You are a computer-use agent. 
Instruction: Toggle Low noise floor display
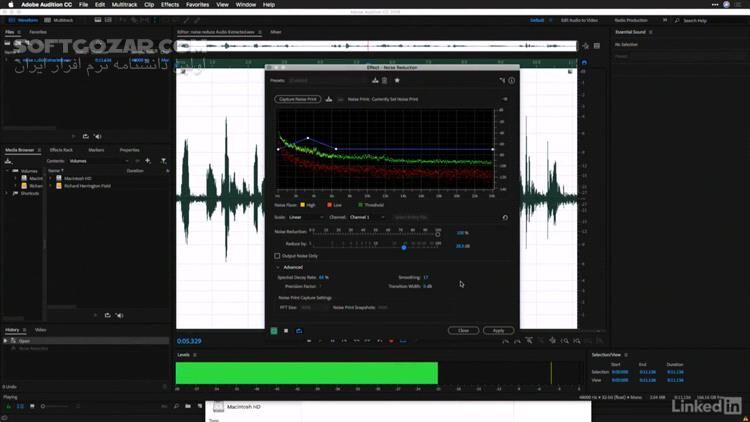(x=329, y=205)
